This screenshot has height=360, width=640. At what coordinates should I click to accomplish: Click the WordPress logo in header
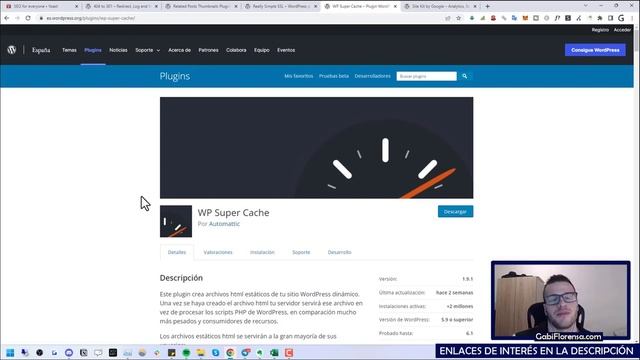(x=12, y=50)
